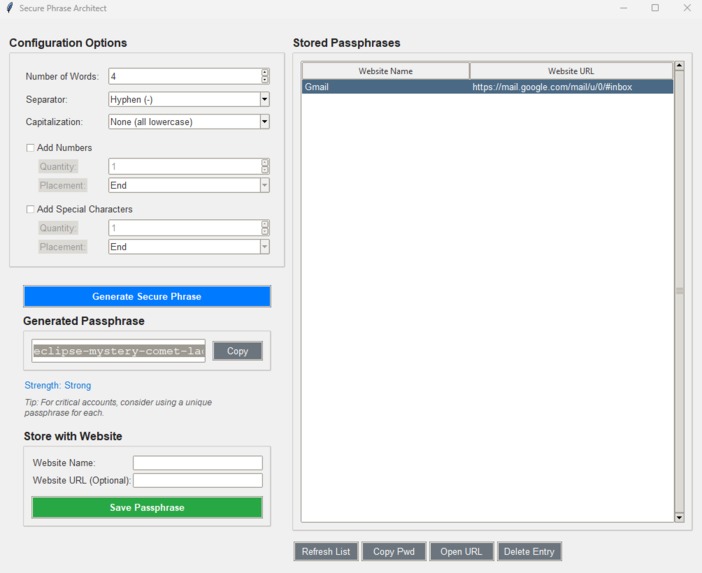Enable the Add Numbers checkbox
The width and height of the screenshot is (702, 573).
tap(30, 148)
